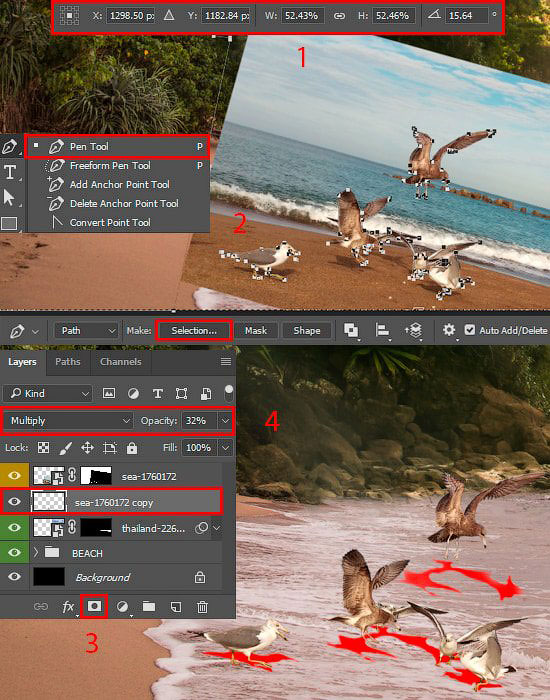The height and width of the screenshot is (700, 550).
Task: Click the Y position field
Action: tap(226, 16)
